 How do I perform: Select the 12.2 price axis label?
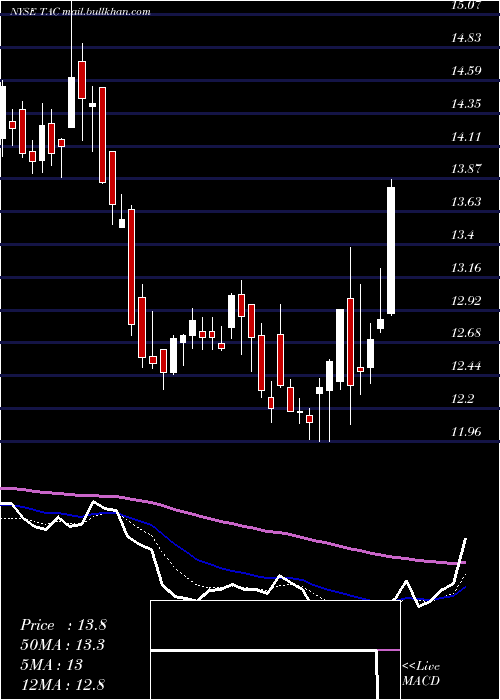(x=462, y=399)
